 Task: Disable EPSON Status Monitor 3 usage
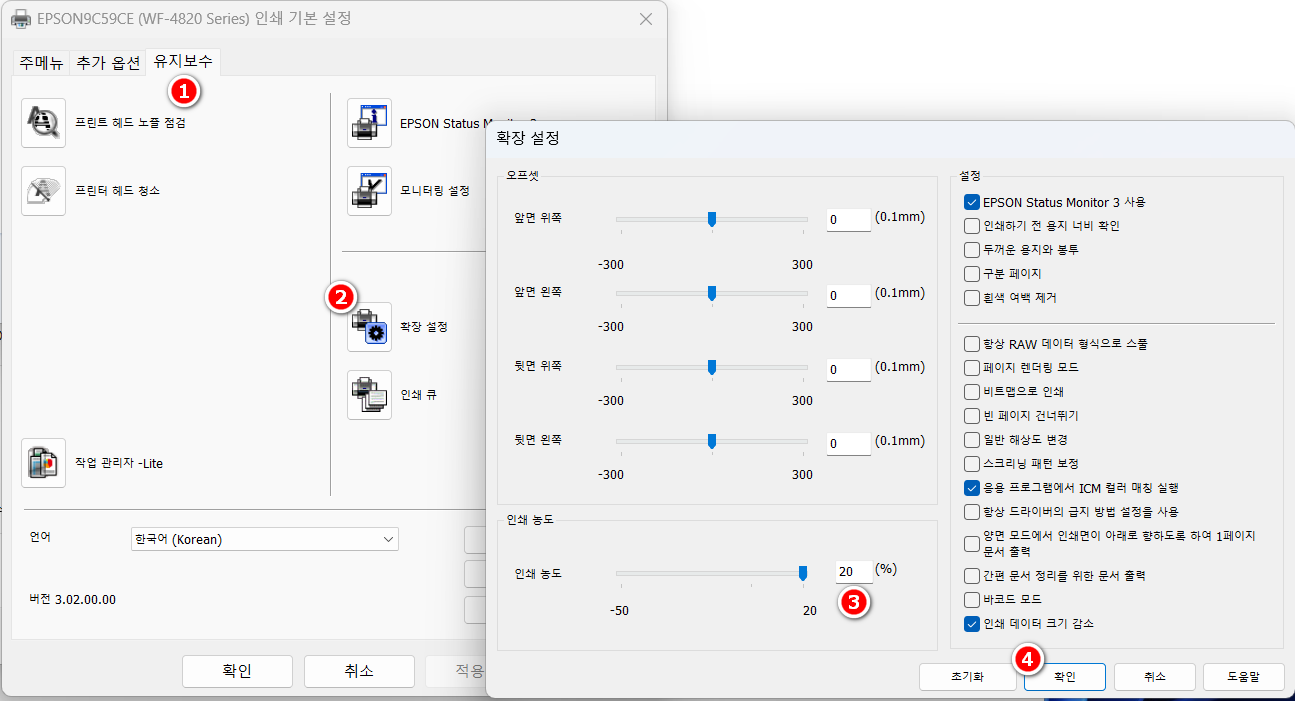(x=971, y=201)
